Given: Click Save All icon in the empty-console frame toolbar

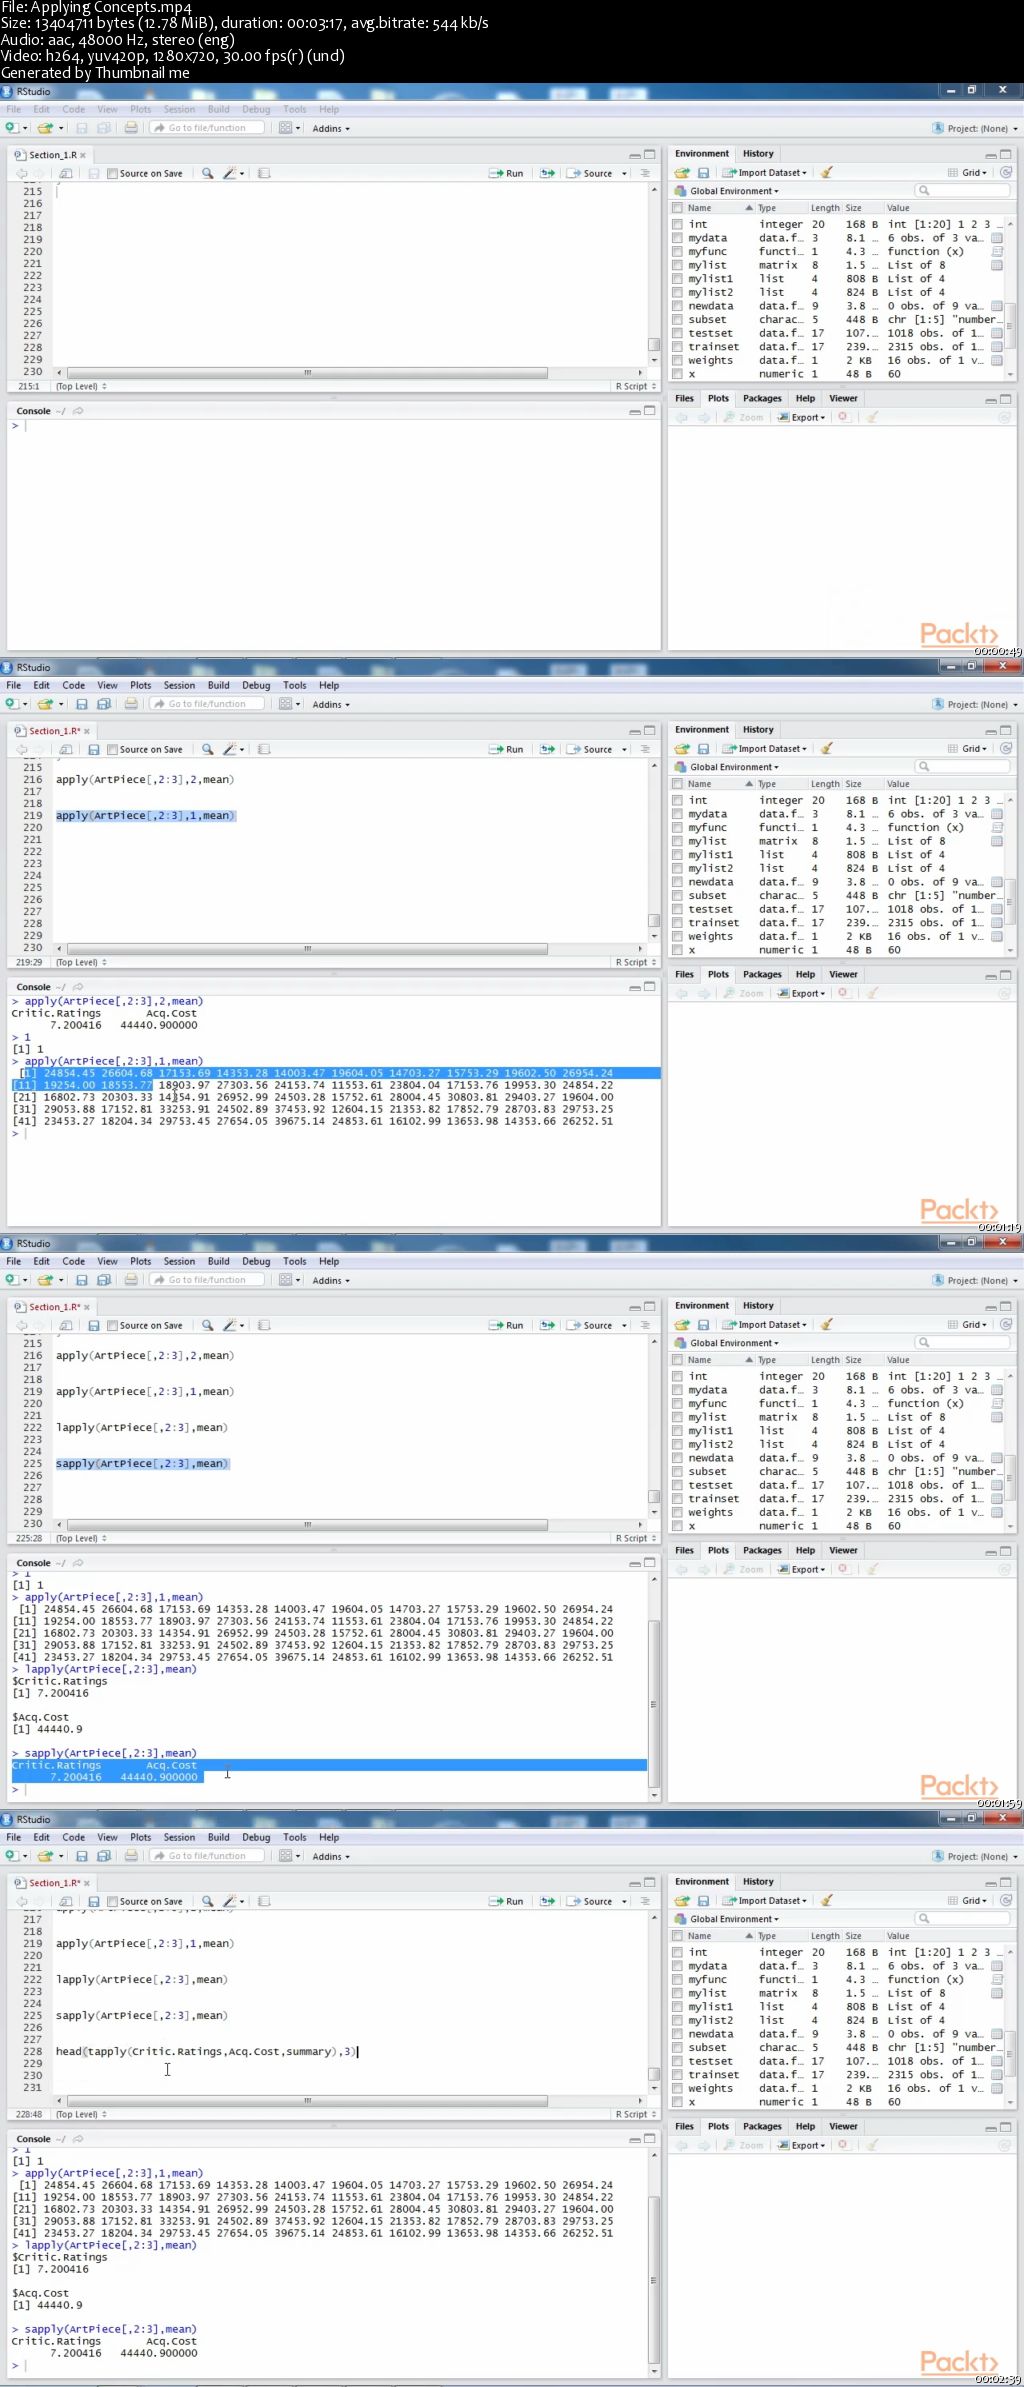Looking at the screenshot, I should point(103,128).
